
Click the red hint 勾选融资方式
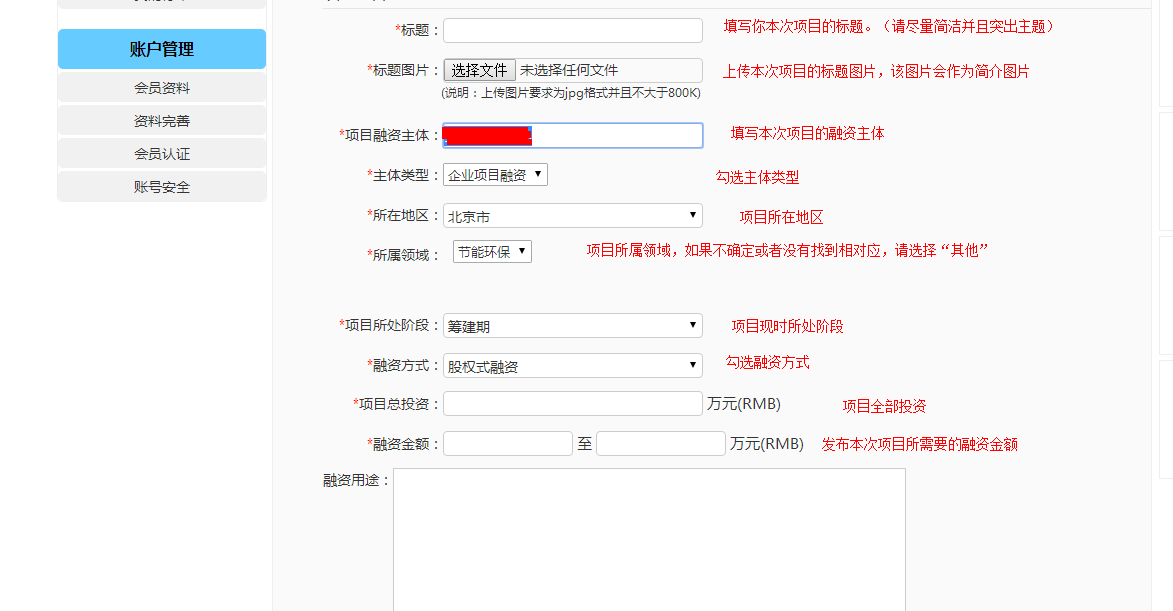768,362
